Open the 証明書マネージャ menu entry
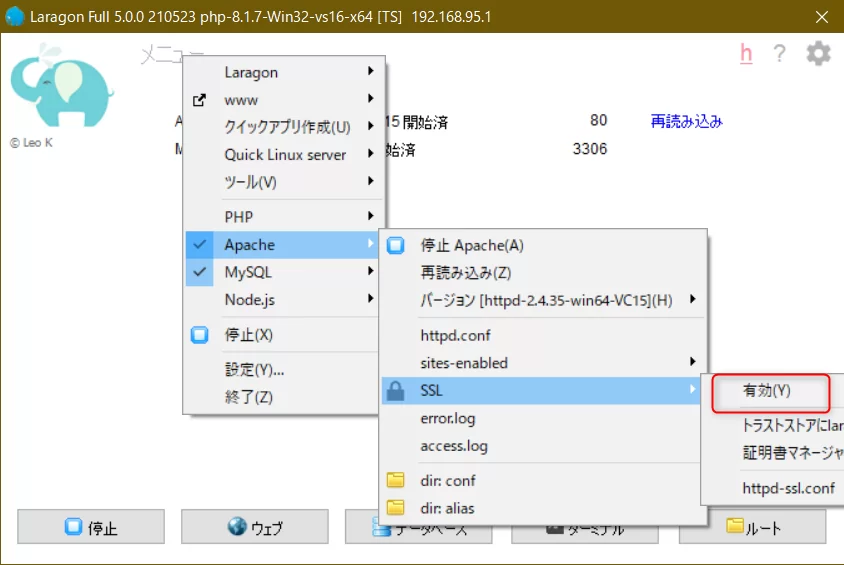The width and height of the screenshot is (844, 565). pos(792,453)
